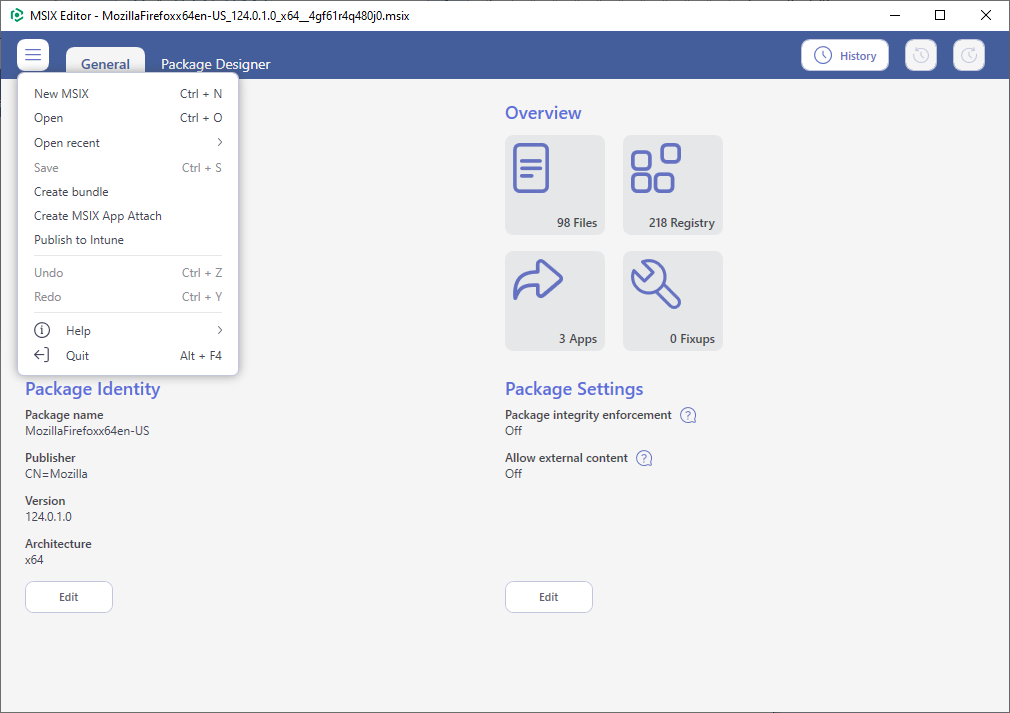Image resolution: width=1010 pixels, height=713 pixels.
Task: Close the hamburger menu button
Action: pyautogui.click(x=33, y=55)
